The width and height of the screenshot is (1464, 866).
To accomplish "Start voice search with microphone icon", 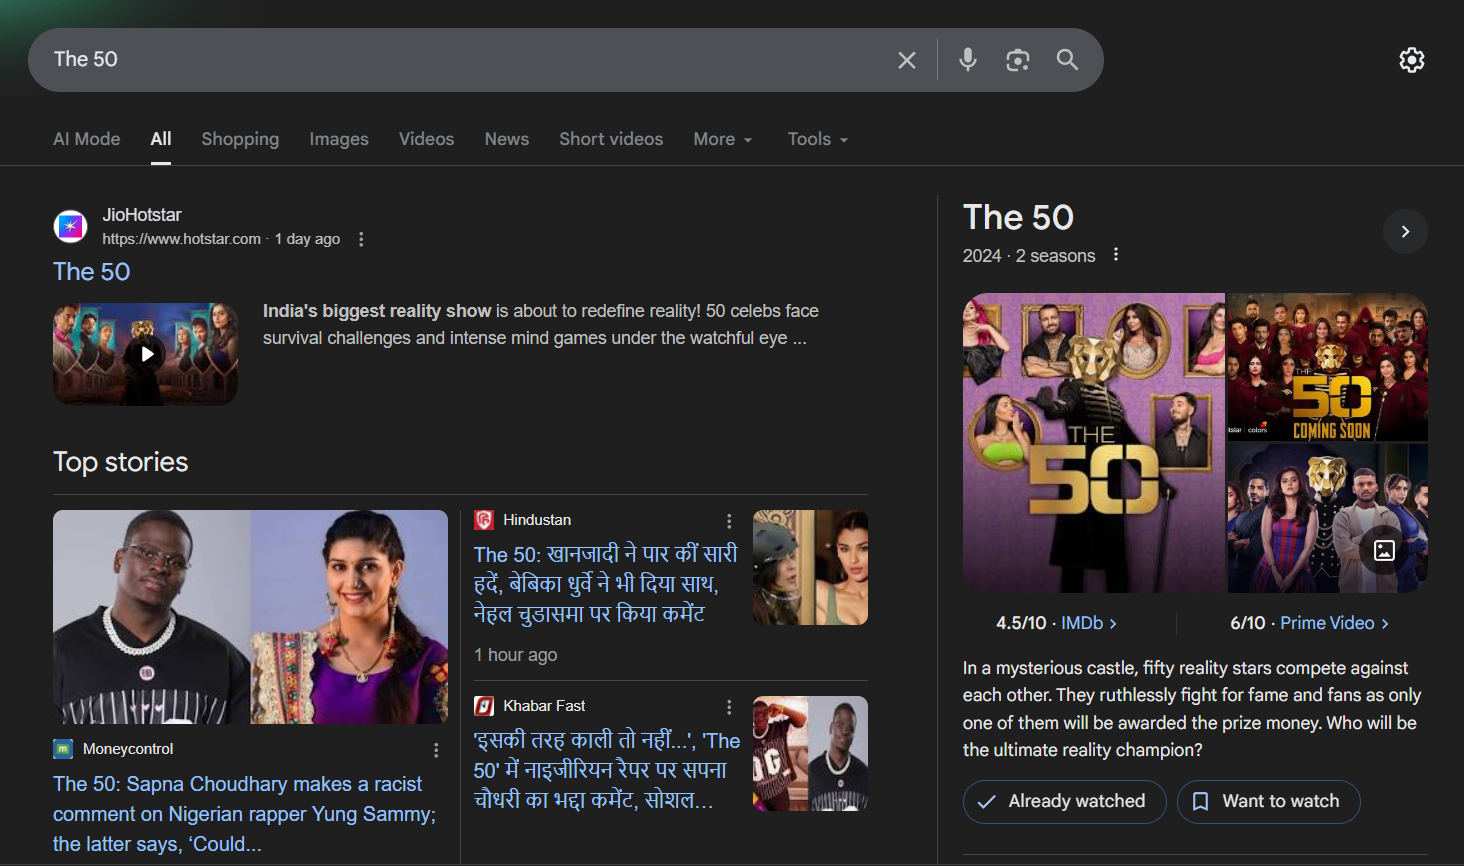I will pyautogui.click(x=967, y=60).
